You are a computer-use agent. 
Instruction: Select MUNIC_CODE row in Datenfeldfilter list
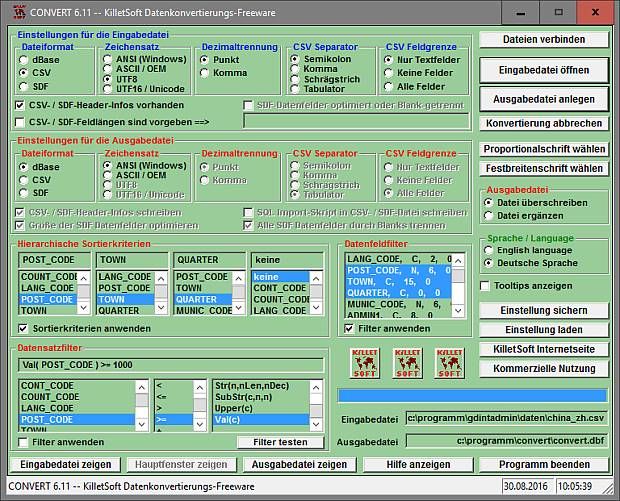[x=399, y=304]
